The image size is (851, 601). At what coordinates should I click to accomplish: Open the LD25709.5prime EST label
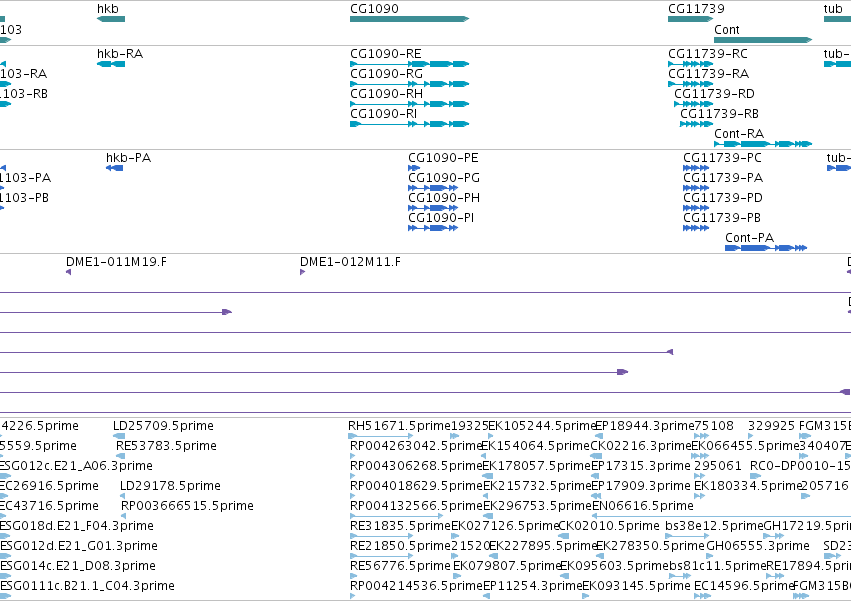point(163,426)
